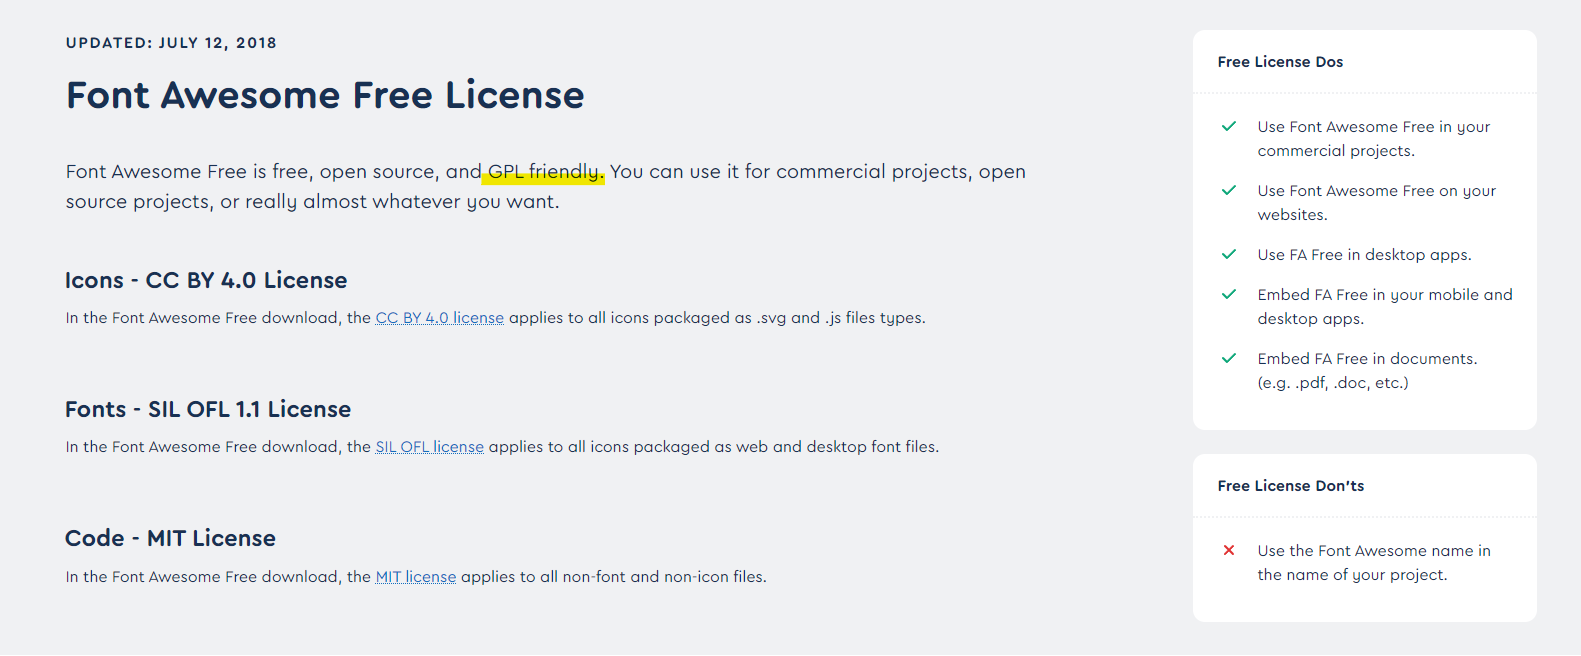Click the 'Font Awesome Free License' heading
Image resolution: width=1581 pixels, height=656 pixels.
[325, 95]
